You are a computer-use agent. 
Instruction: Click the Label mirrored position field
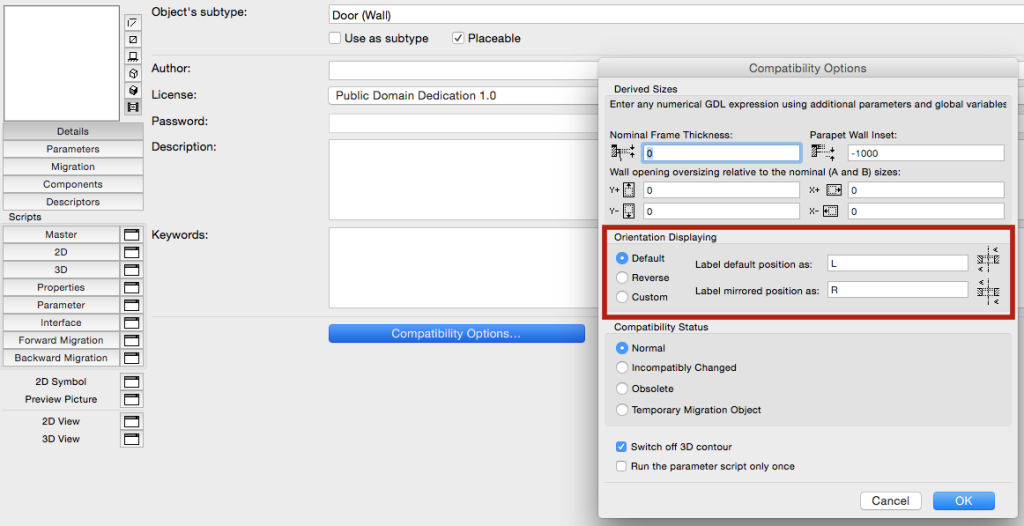[896, 290]
